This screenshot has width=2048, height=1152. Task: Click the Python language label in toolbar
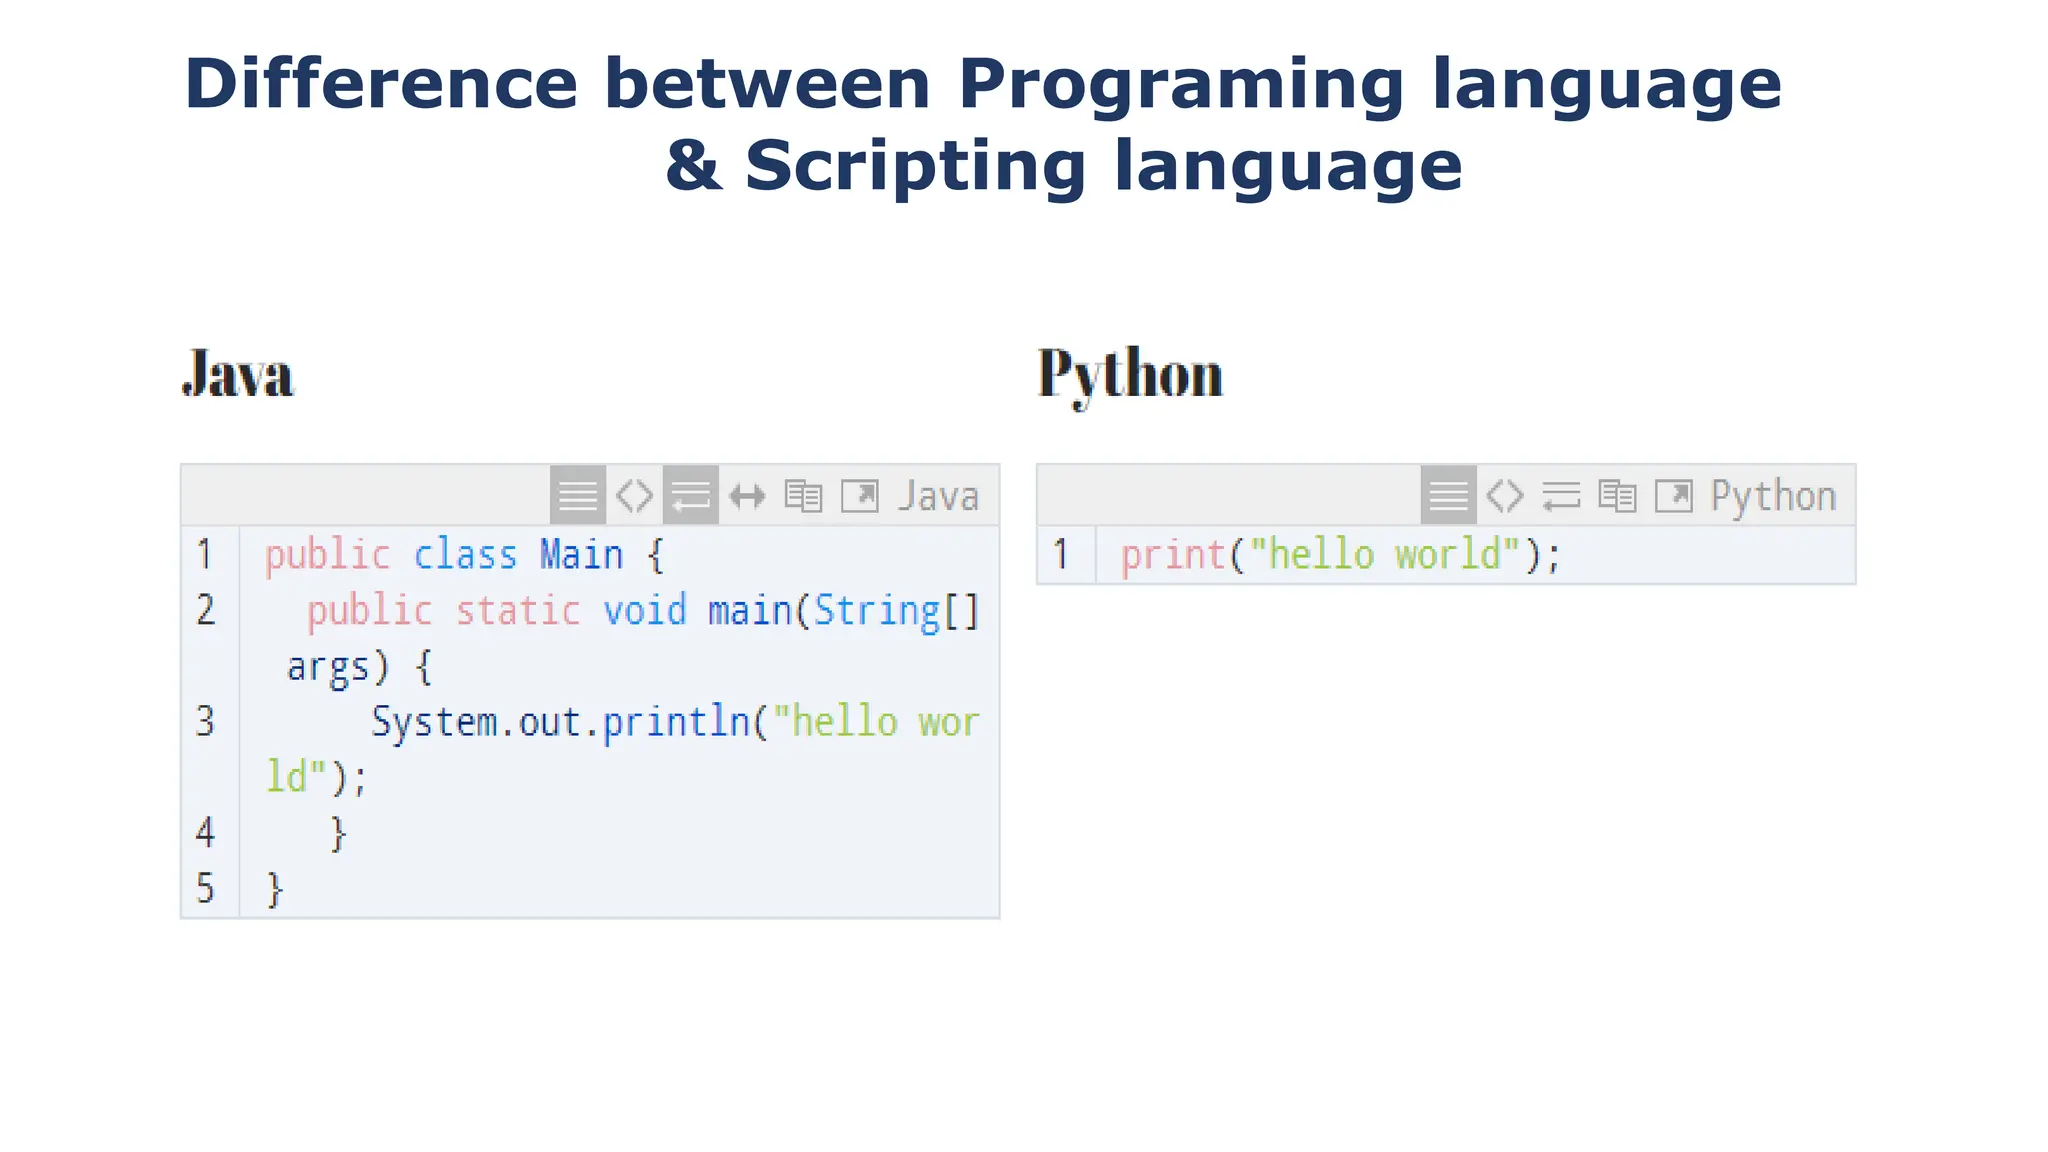[1773, 497]
